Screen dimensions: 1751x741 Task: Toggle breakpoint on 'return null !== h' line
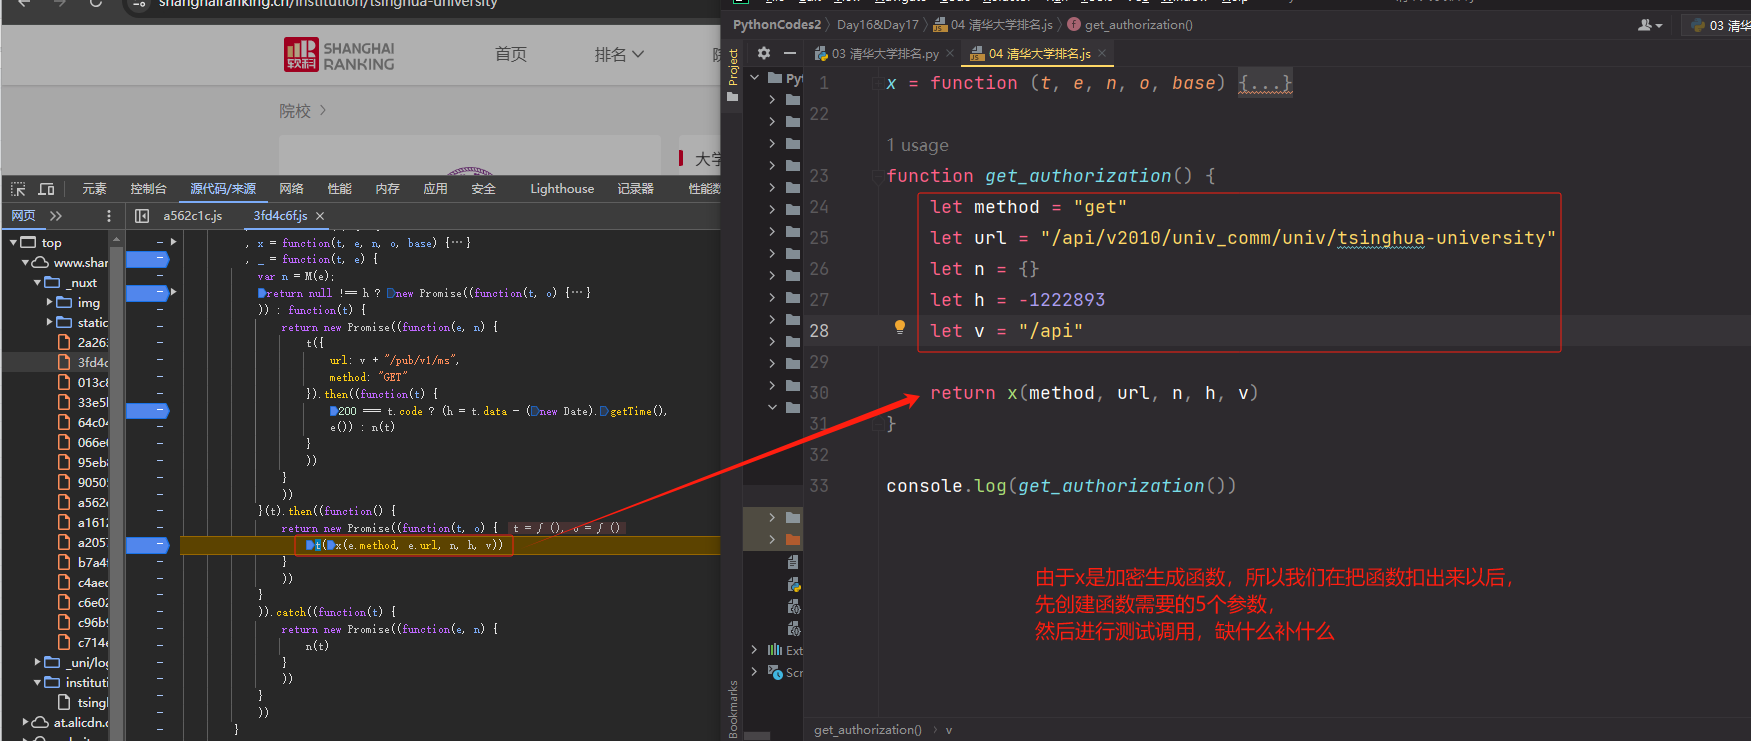(x=148, y=293)
